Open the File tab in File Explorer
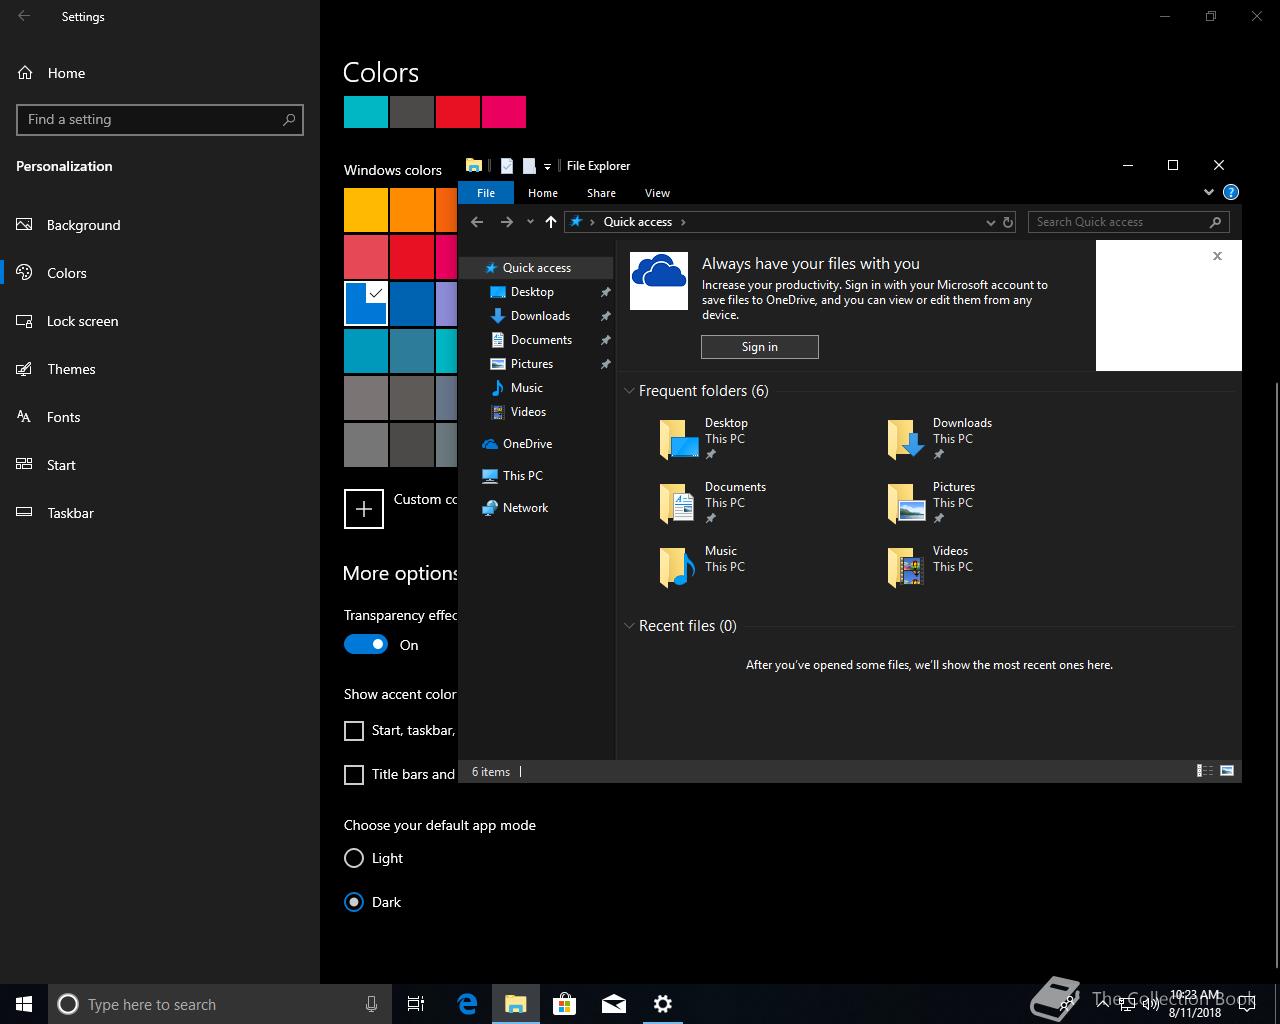This screenshot has height=1024, width=1280. [486, 193]
